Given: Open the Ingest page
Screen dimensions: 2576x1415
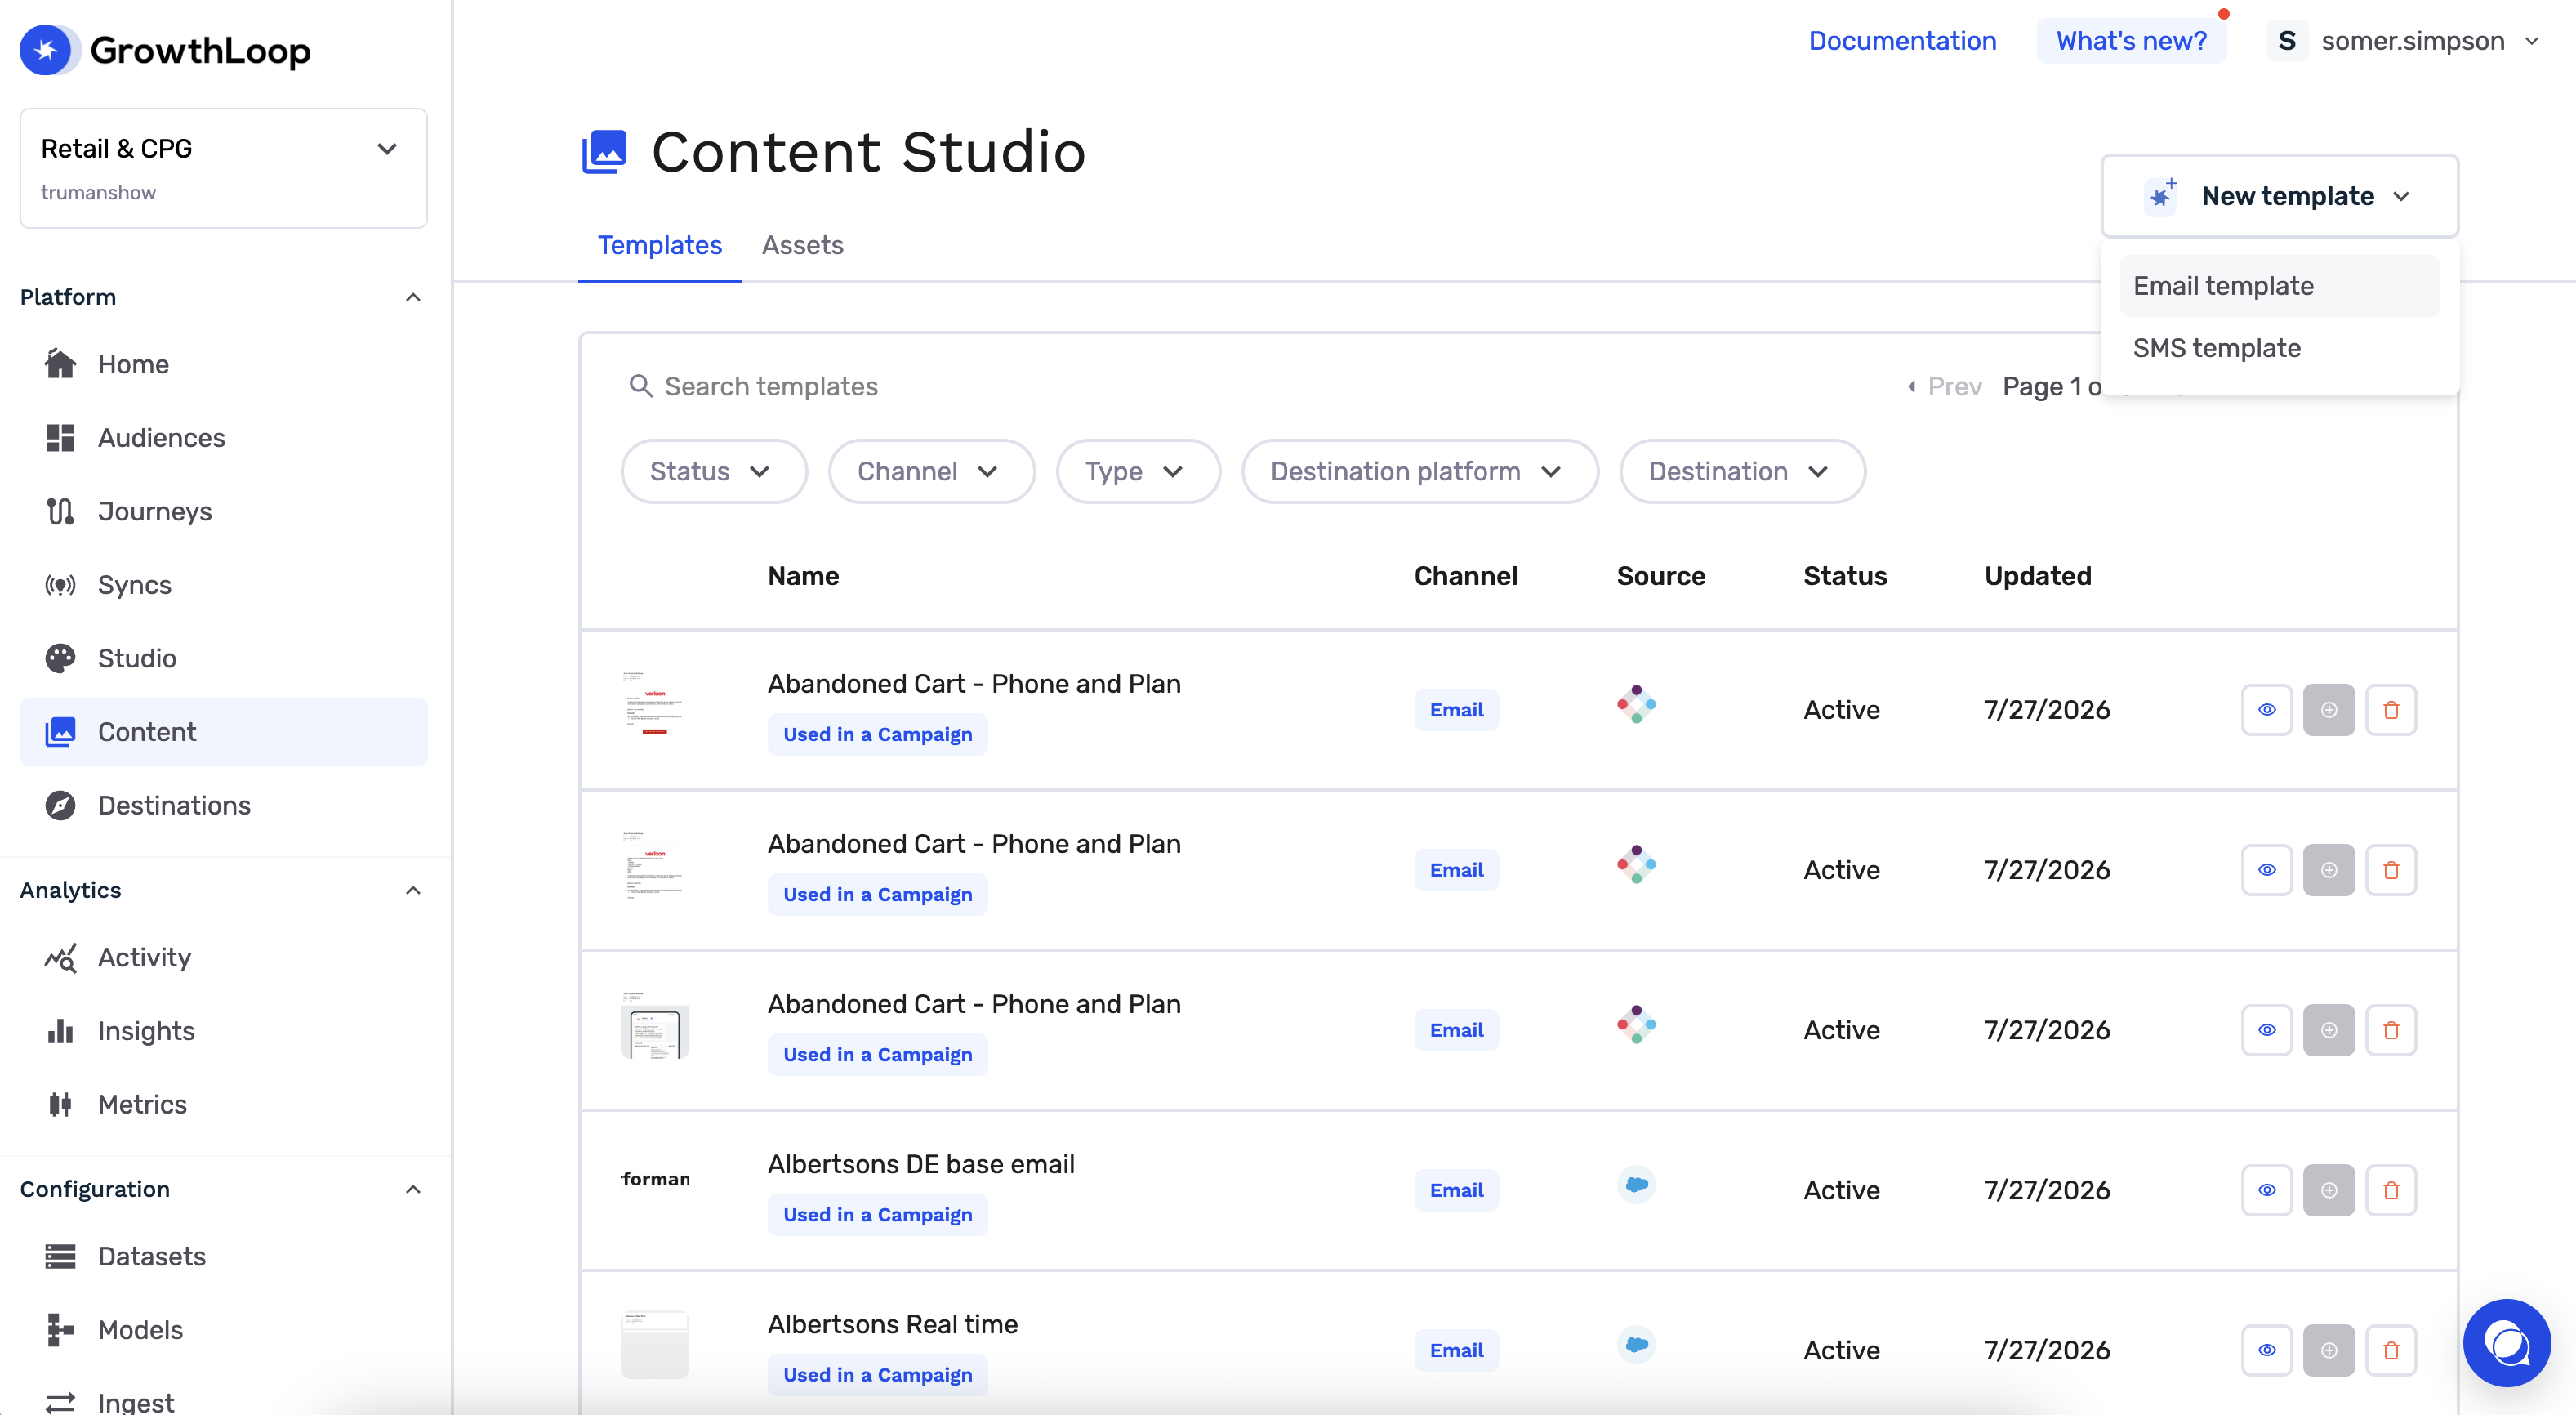Looking at the screenshot, I should pos(135,1402).
